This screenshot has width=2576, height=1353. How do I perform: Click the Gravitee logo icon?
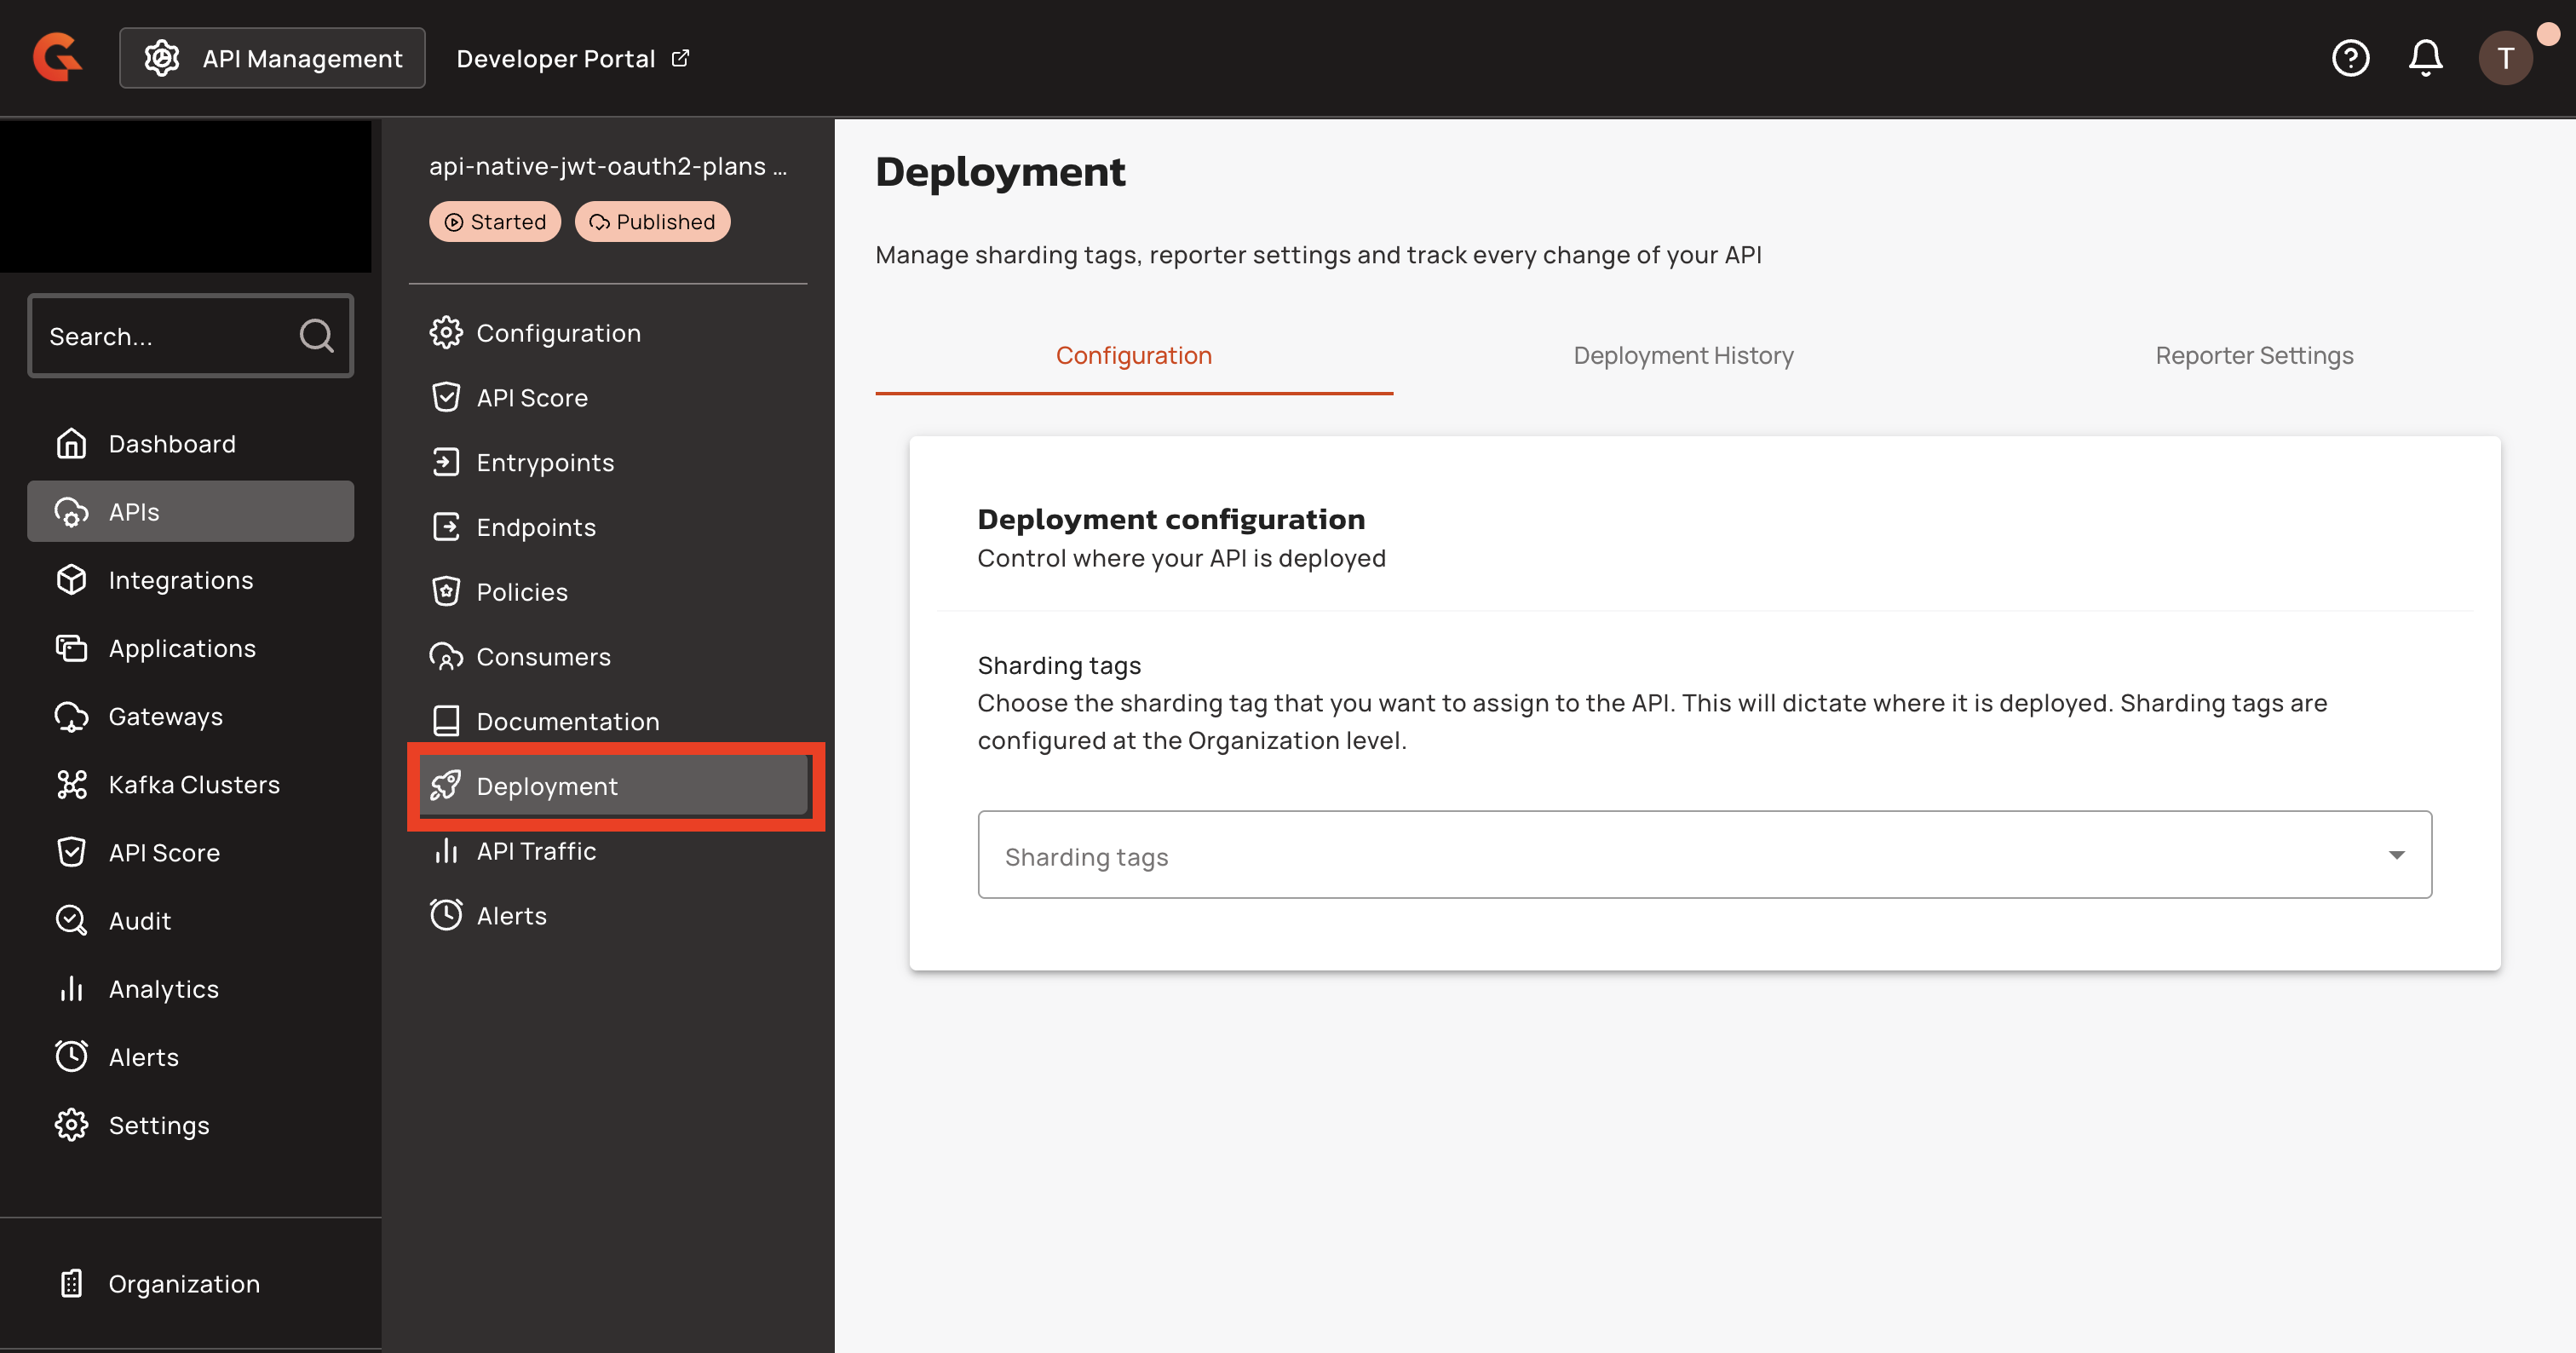pyautogui.click(x=57, y=58)
